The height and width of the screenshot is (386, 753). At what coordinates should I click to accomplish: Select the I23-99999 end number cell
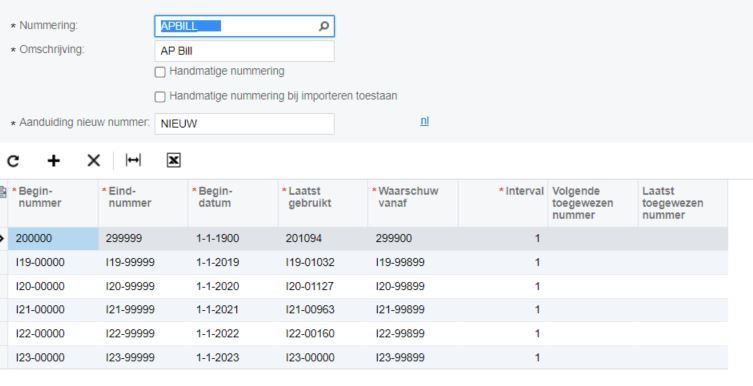143,358
